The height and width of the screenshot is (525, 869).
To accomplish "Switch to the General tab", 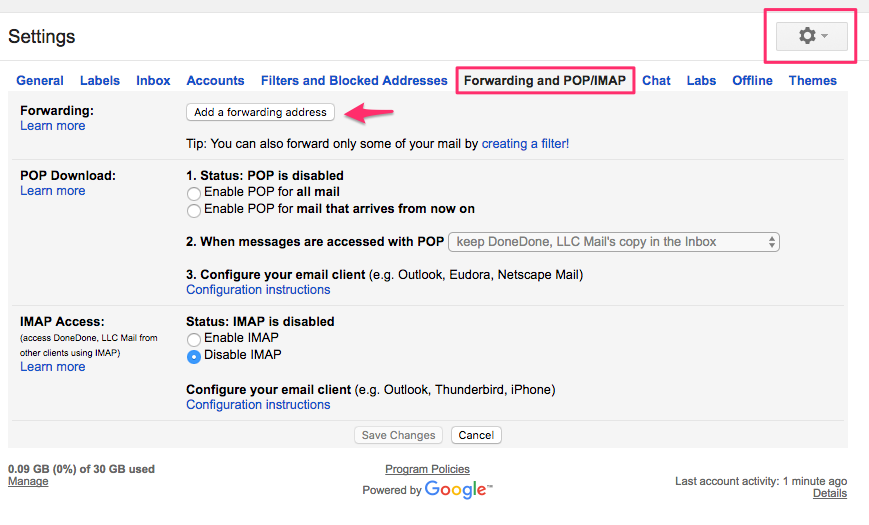I will pyautogui.click(x=40, y=81).
